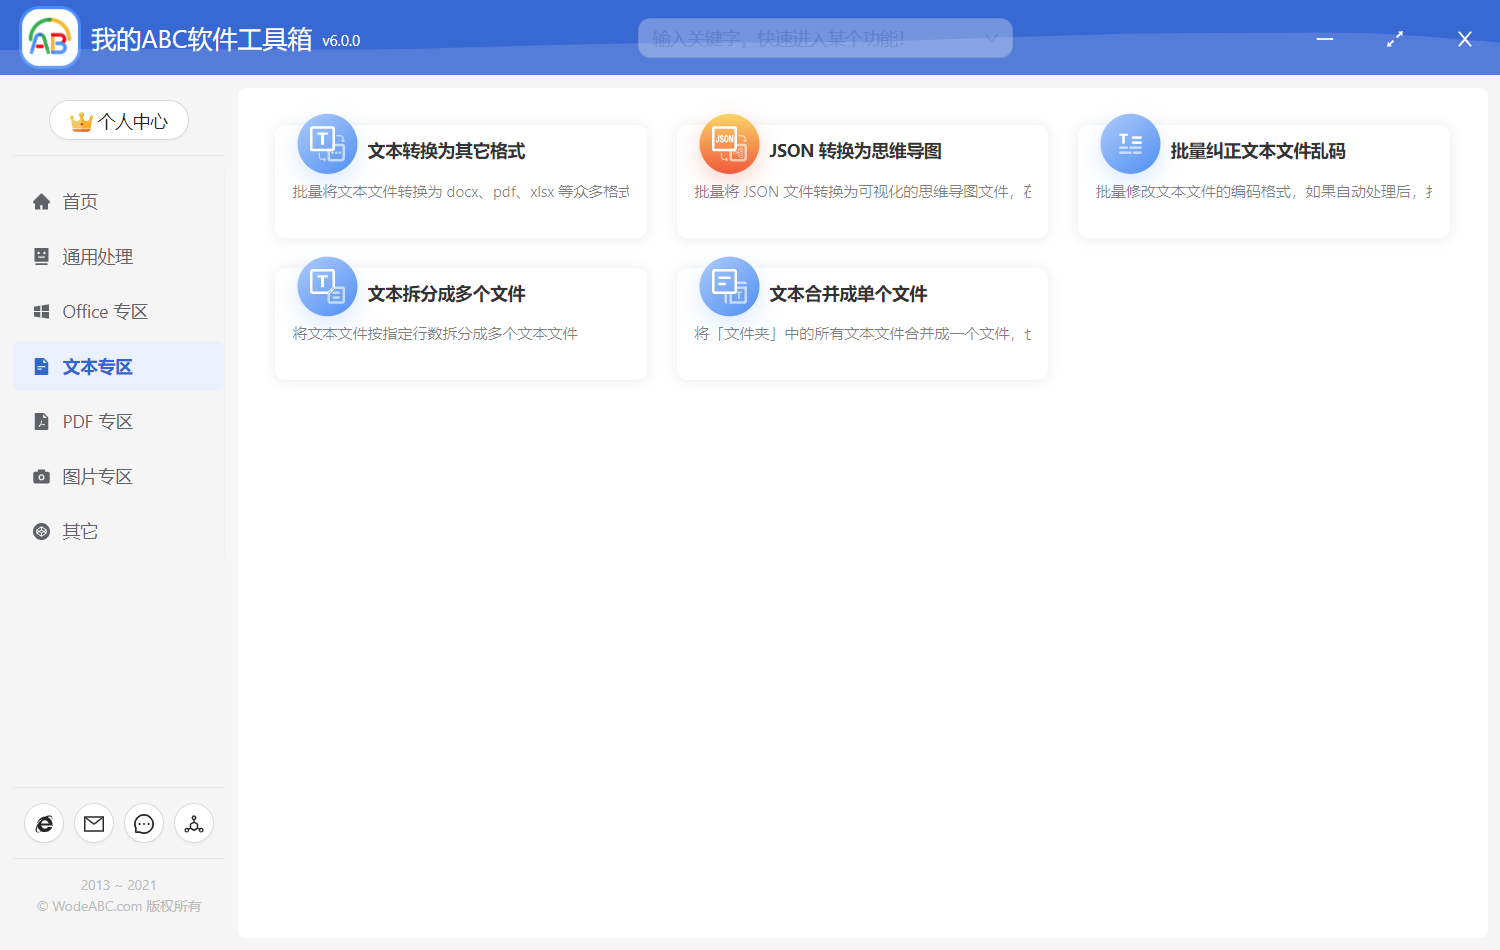Open the Internet Explorer website icon
This screenshot has height=950, width=1500.
(x=43, y=823)
